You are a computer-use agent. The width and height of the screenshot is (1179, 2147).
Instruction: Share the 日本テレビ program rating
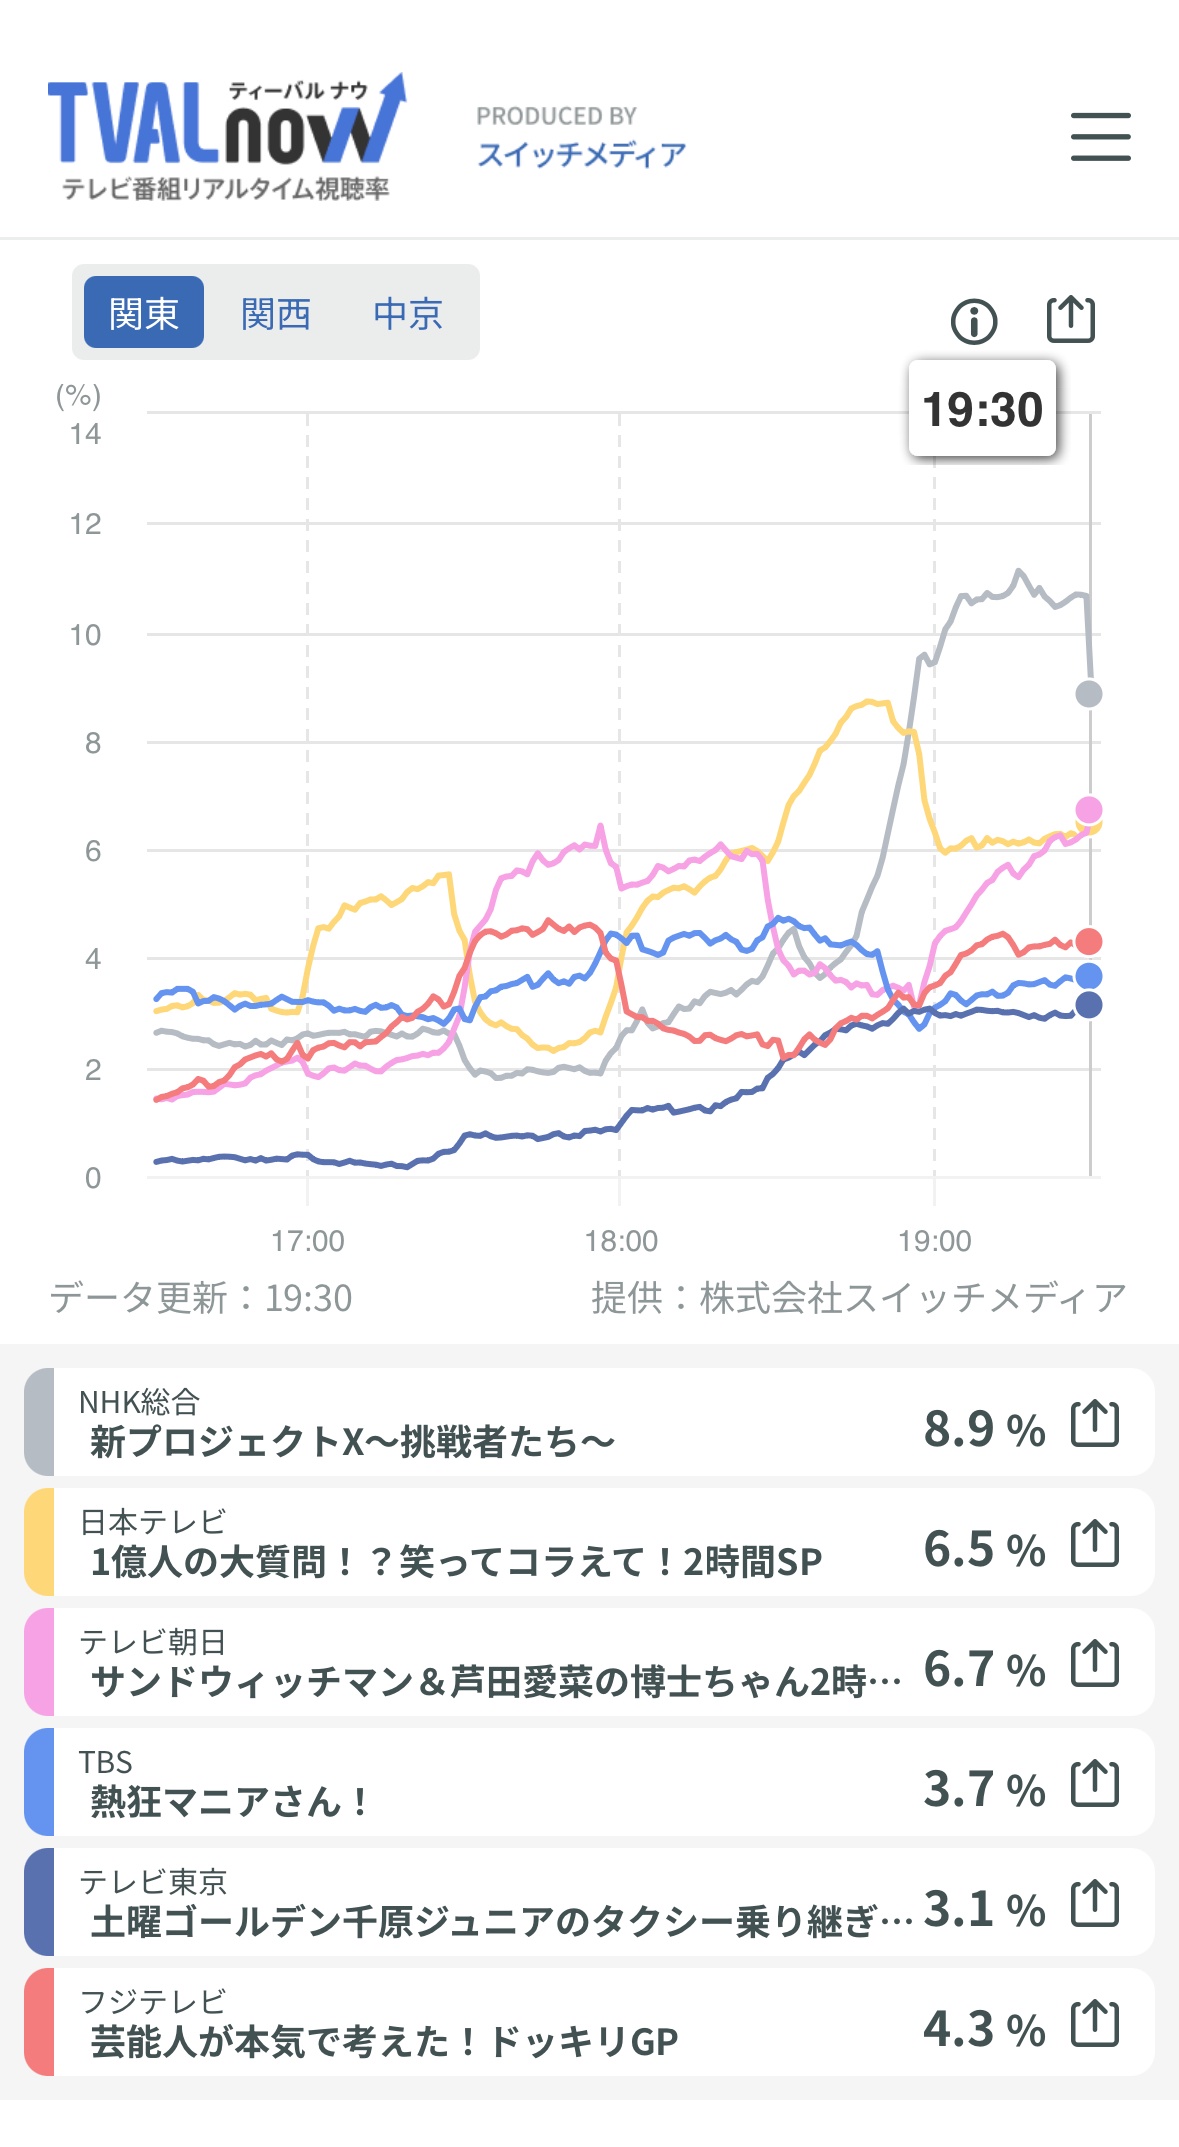1095,1544
